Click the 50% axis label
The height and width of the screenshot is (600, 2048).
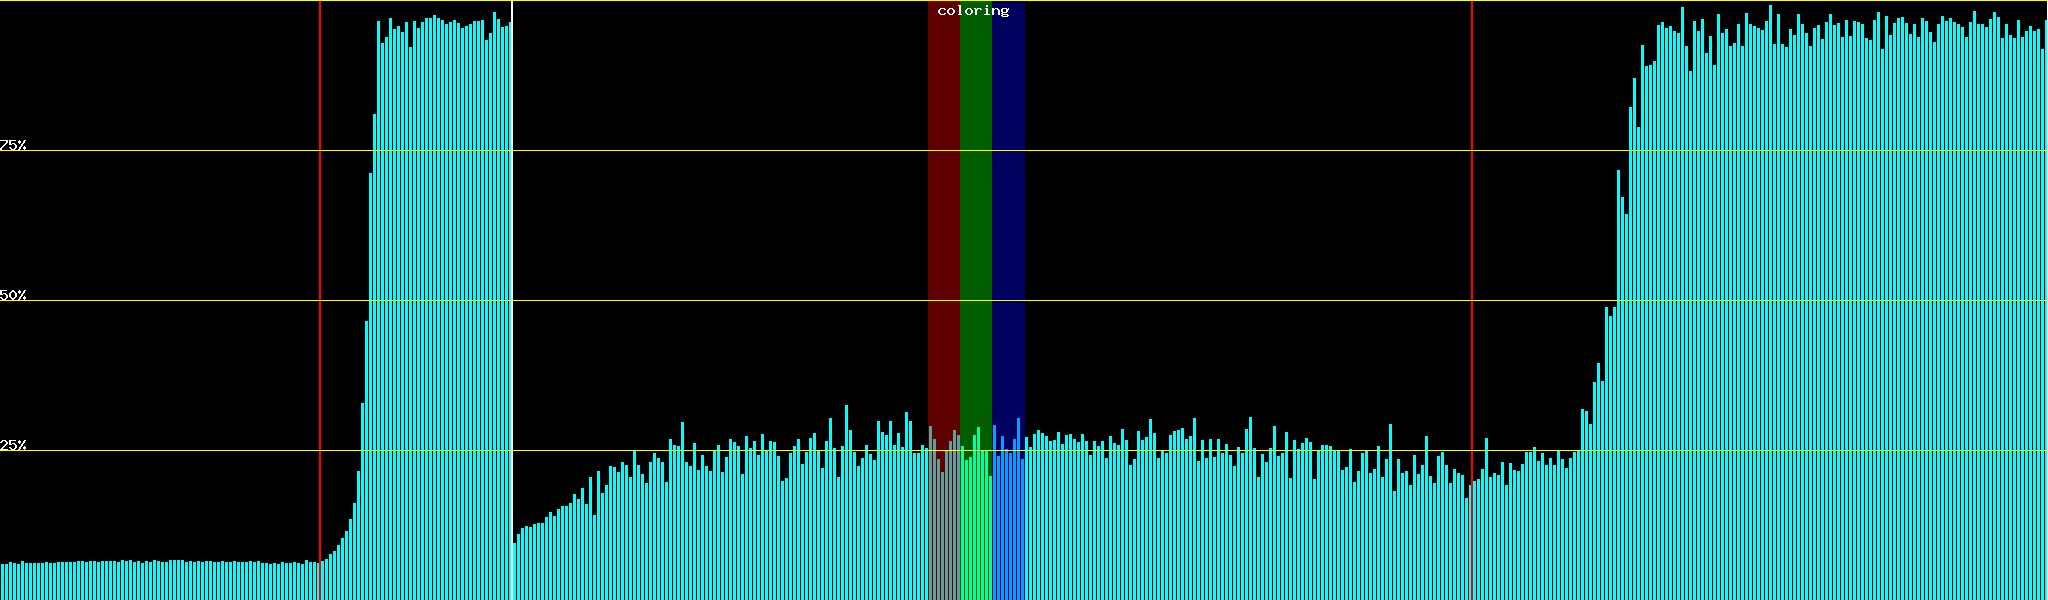click(13, 295)
